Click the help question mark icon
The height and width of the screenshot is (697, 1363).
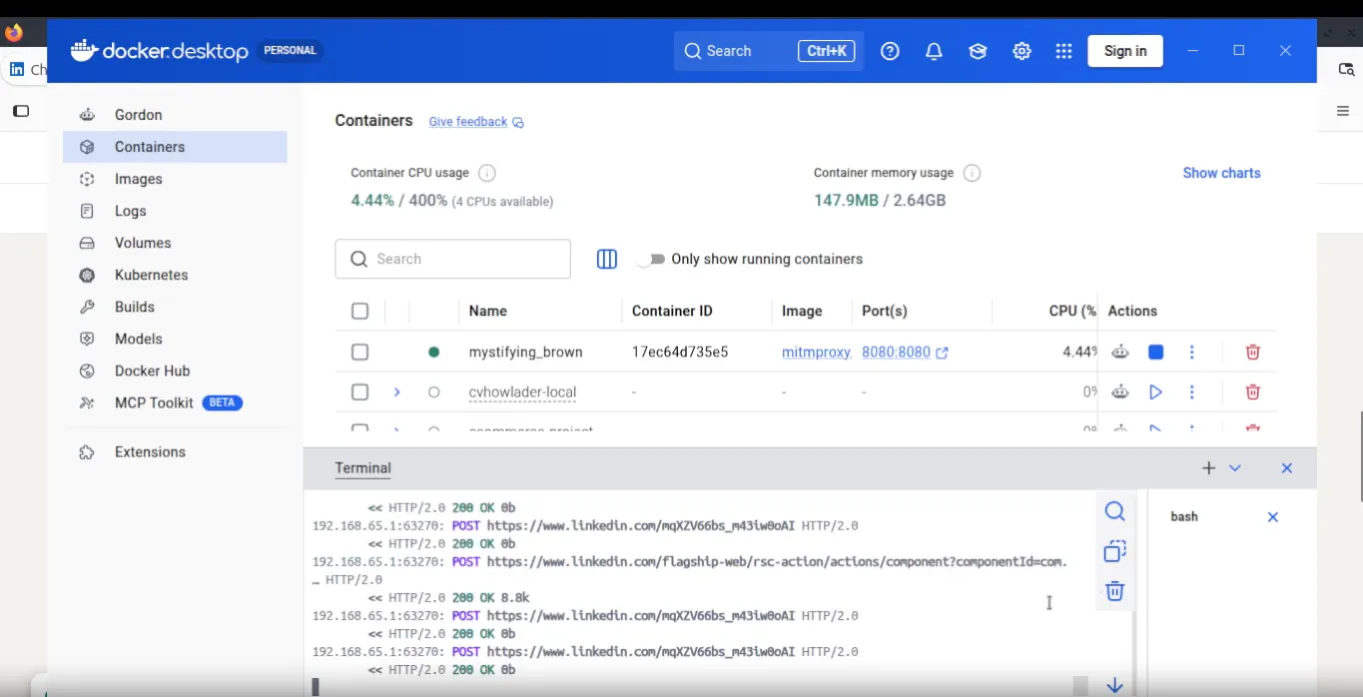coord(890,51)
